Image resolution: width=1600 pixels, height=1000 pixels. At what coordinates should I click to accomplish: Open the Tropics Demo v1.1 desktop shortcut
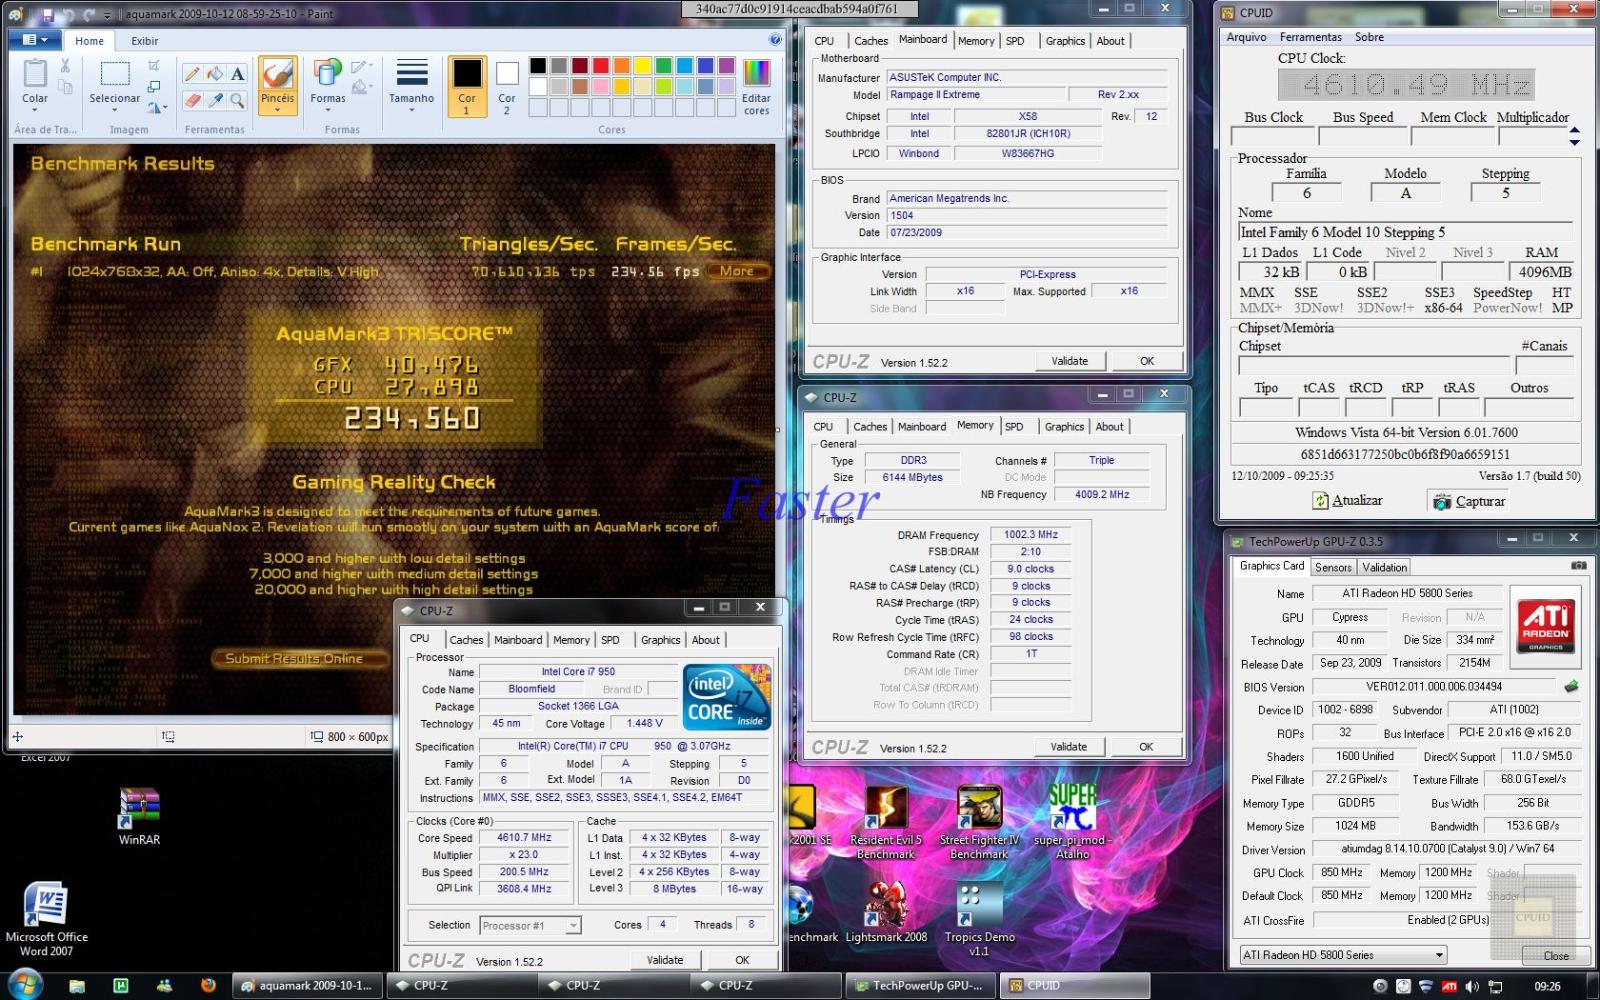(x=979, y=918)
